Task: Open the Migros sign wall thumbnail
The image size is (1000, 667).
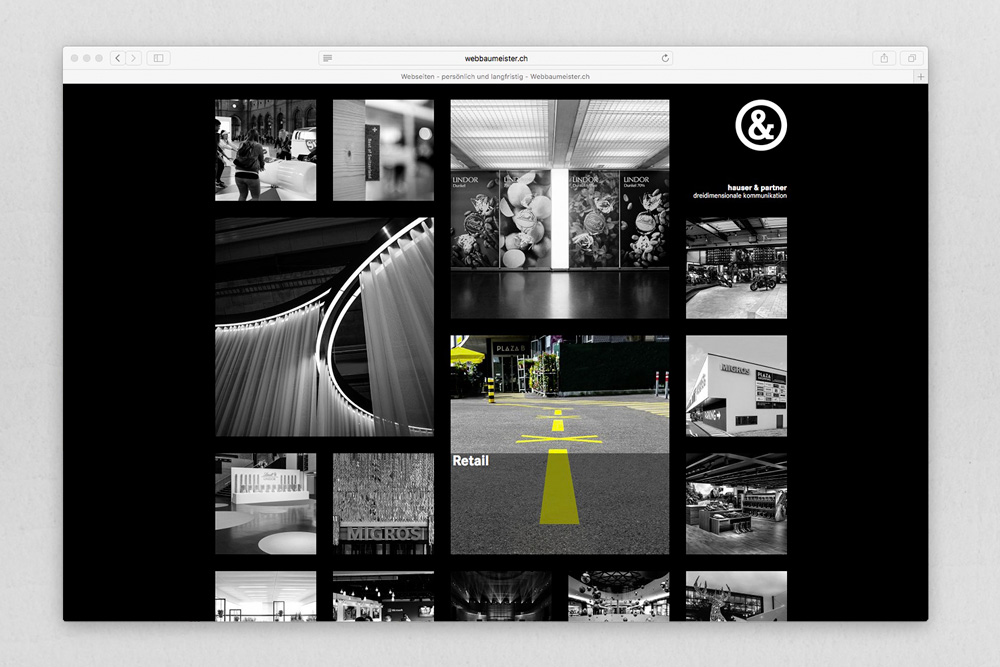Action: tap(383, 504)
